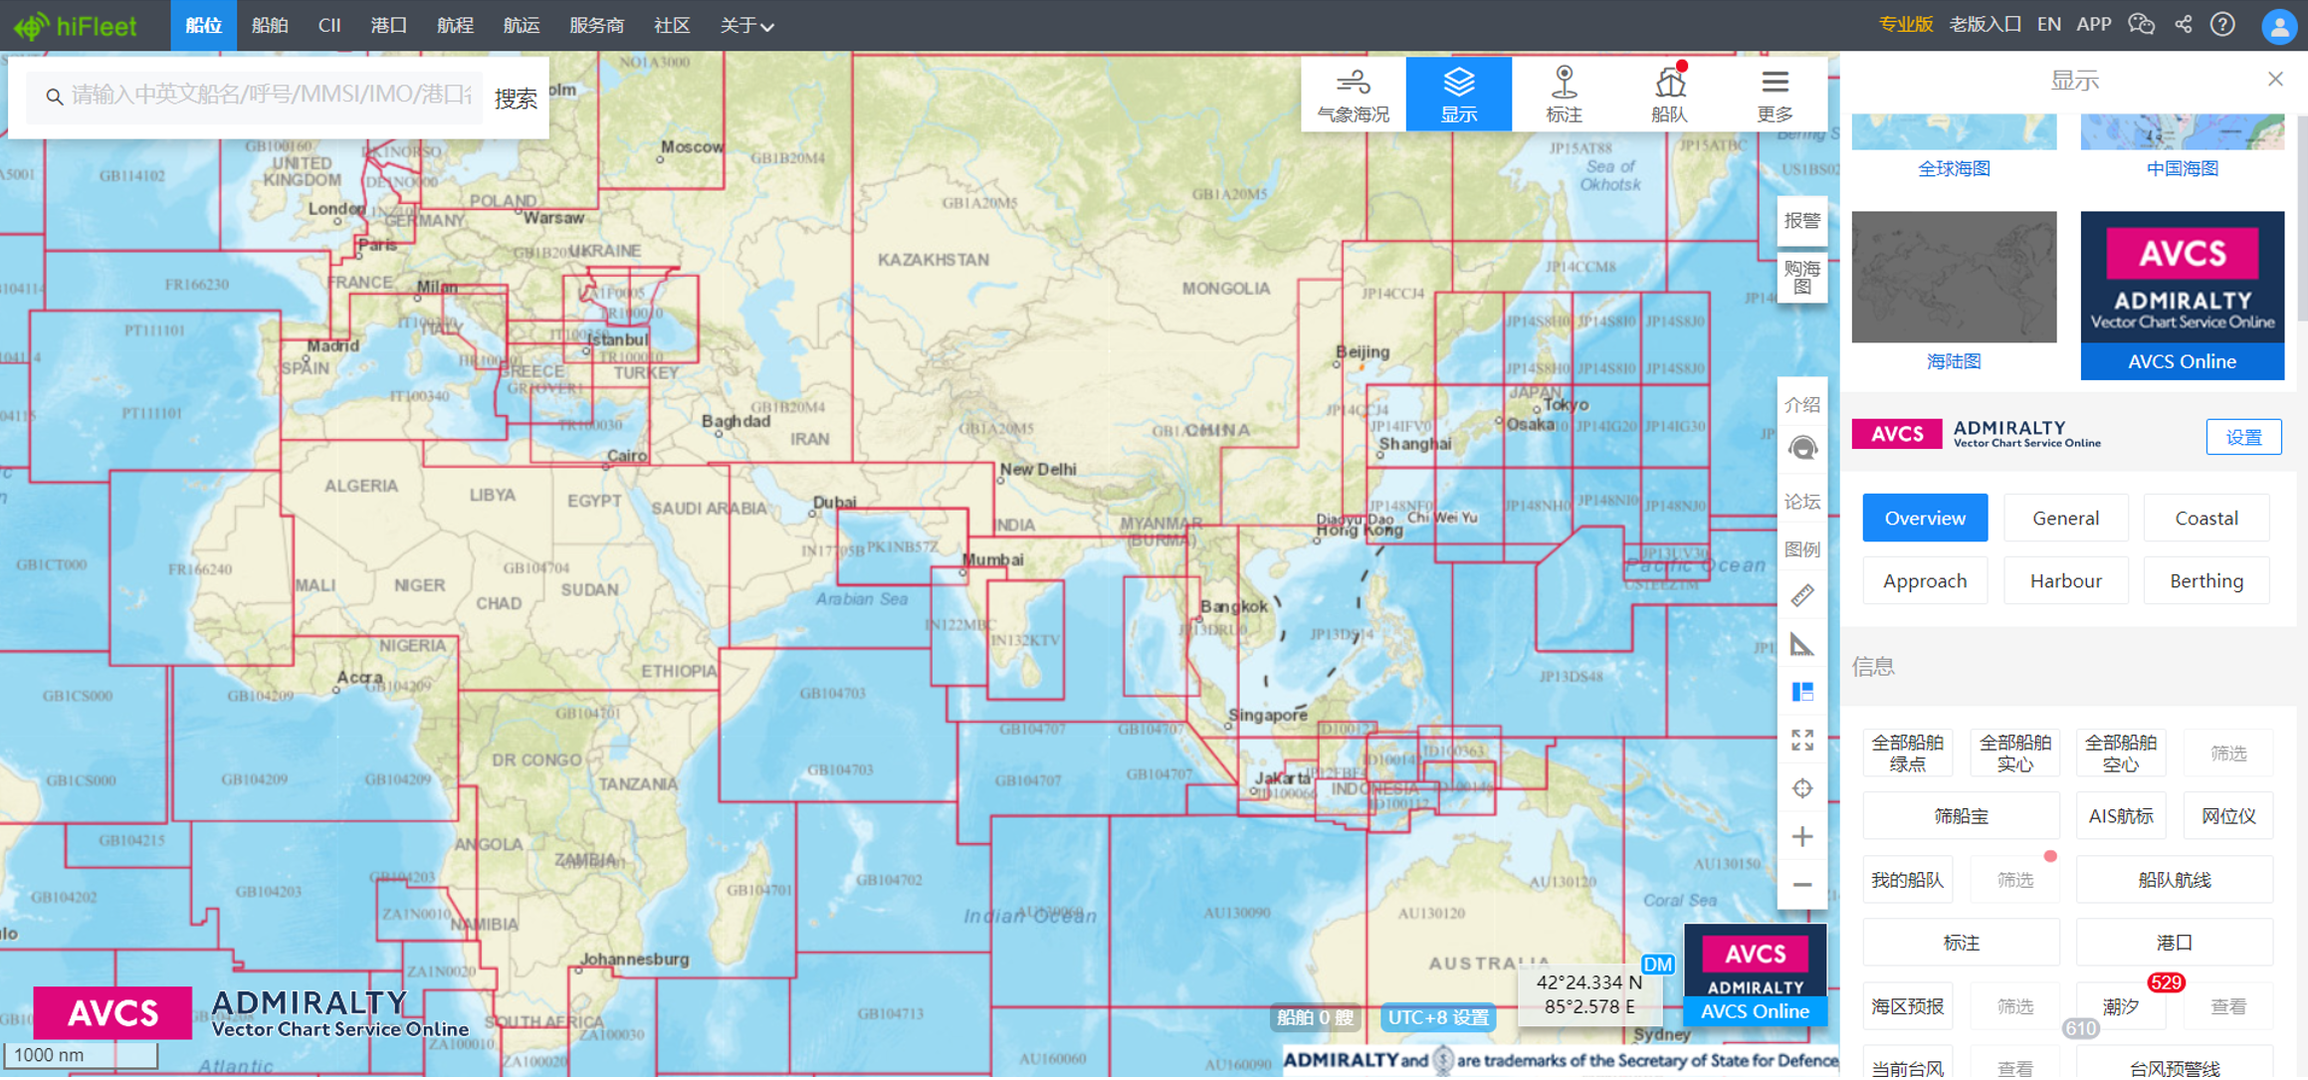Toggle the 网位仪 layer

tap(2229, 816)
